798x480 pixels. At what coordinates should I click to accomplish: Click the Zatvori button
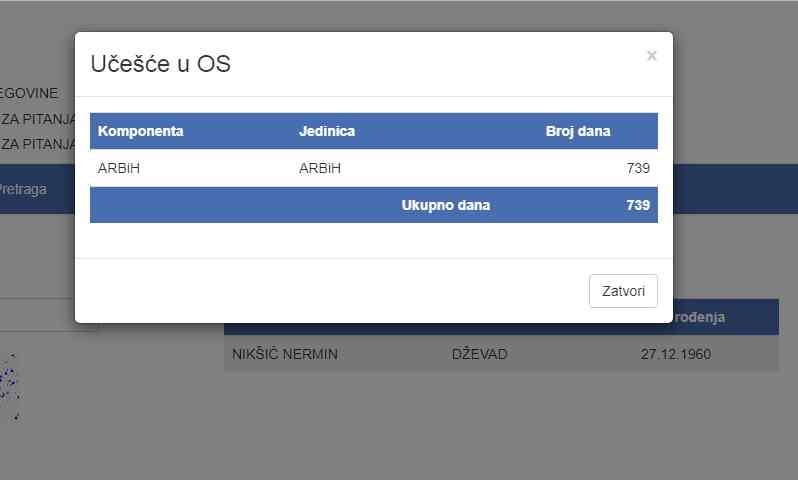tap(623, 291)
